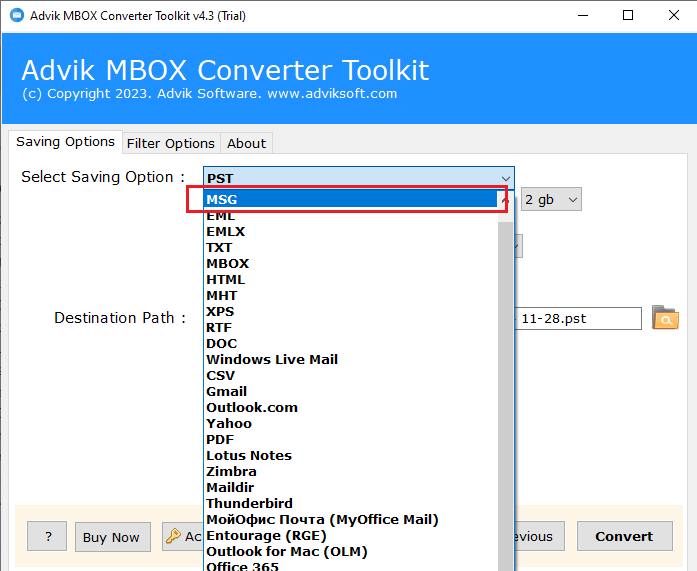This screenshot has height=571, width=697.
Task: Open the Select Saving Option PST dropdown
Action: pyautogui.click(x=359, y=178)
